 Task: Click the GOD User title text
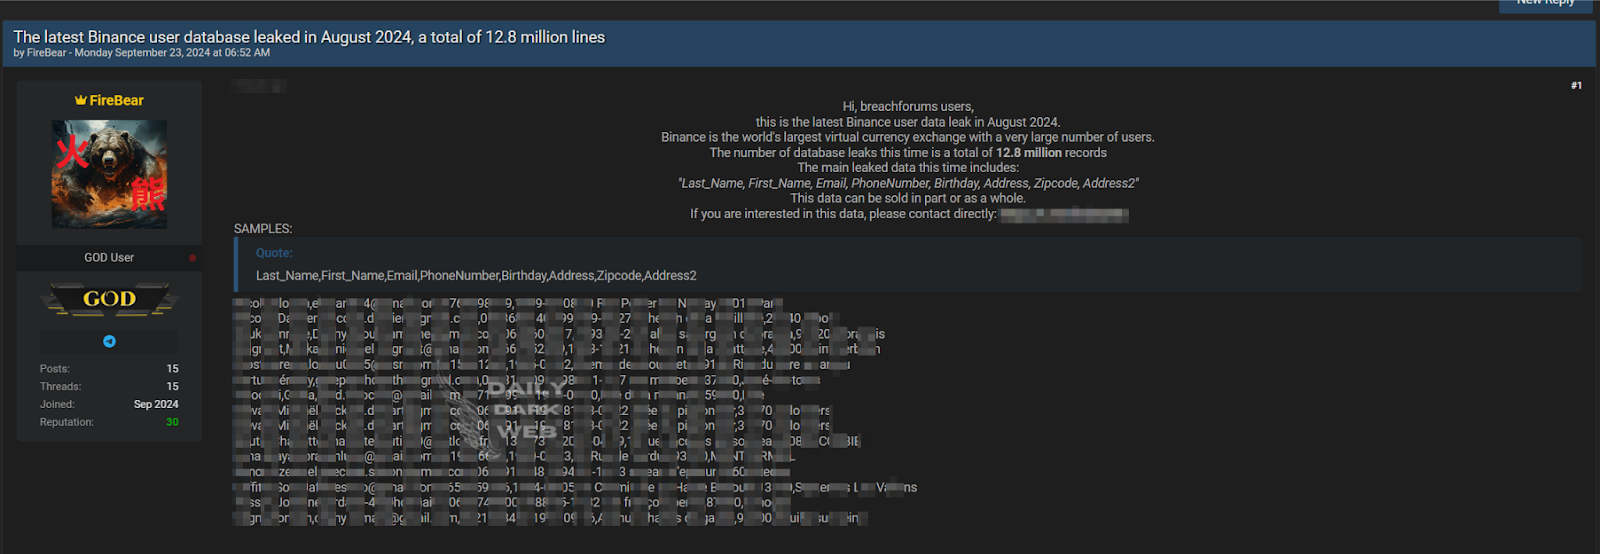(109, 258)
